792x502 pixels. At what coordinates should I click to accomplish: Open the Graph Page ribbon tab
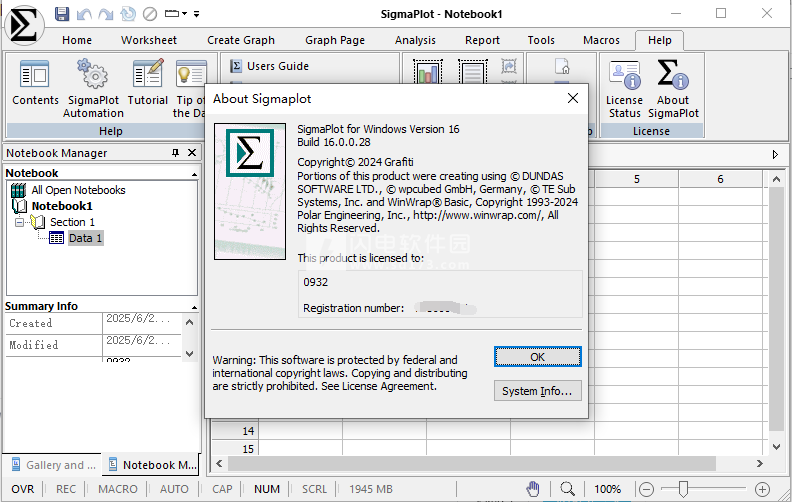coord(335,40)
